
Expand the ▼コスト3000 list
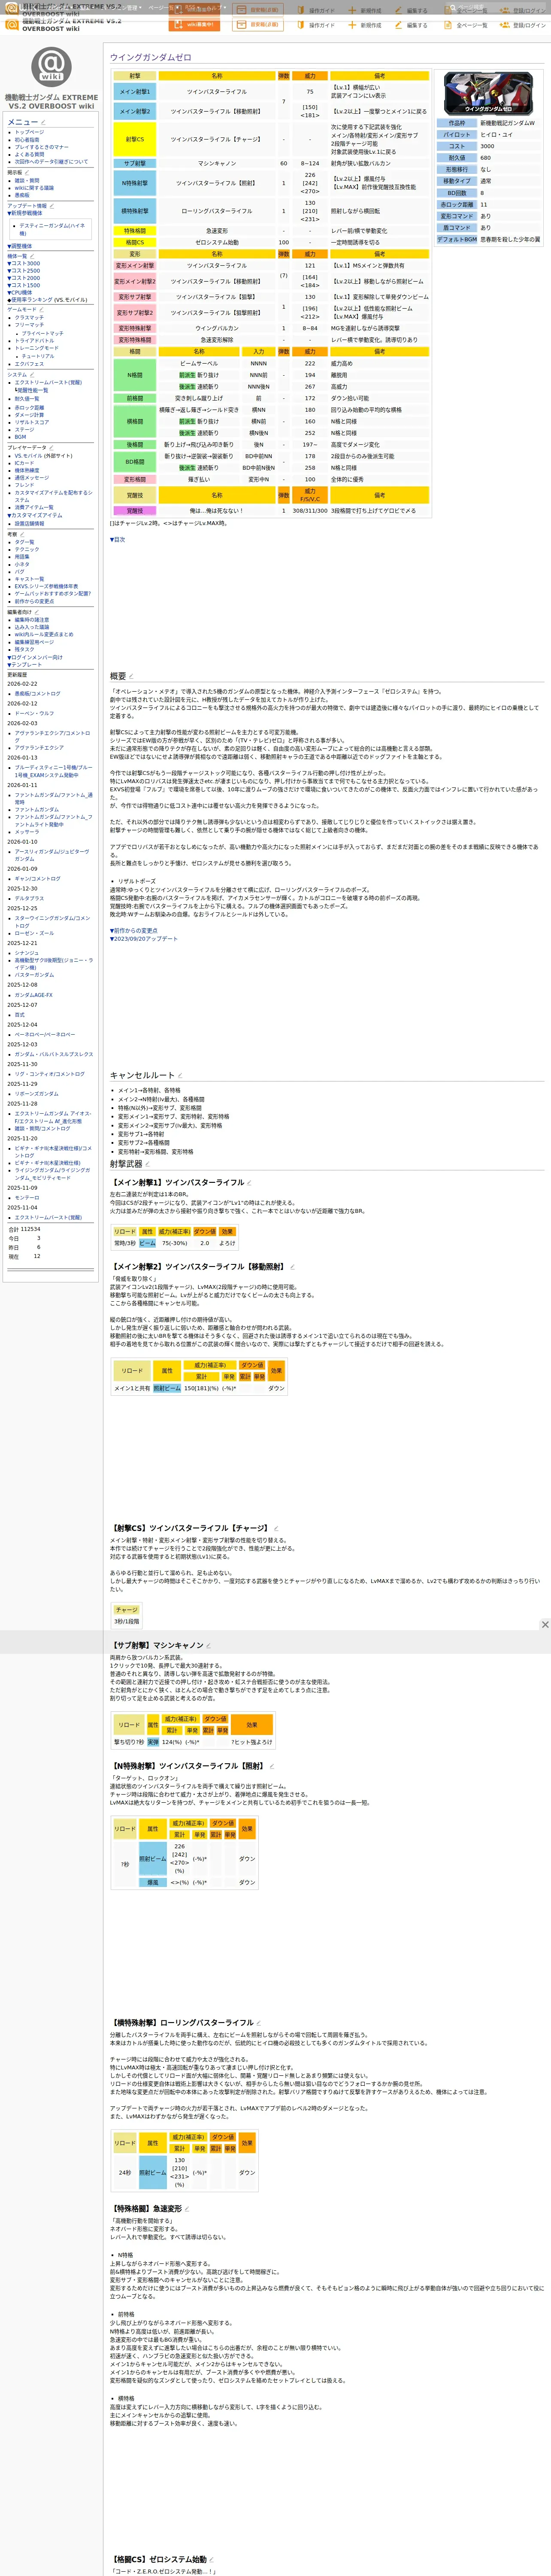coord(24,264)
